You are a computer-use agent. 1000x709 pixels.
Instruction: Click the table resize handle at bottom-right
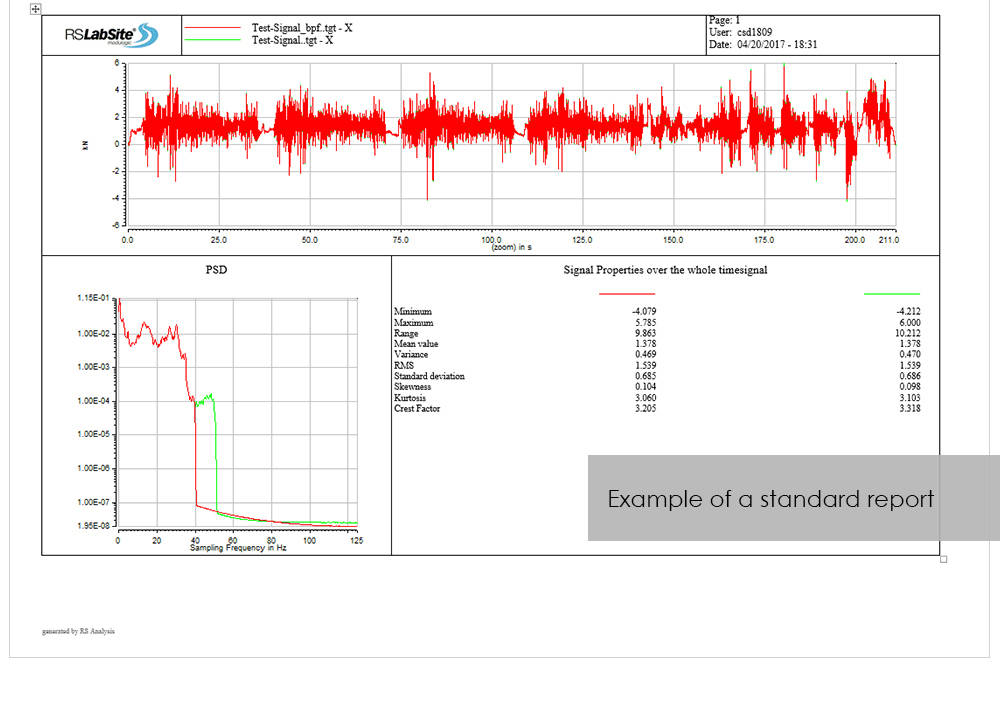click(943, 559)
